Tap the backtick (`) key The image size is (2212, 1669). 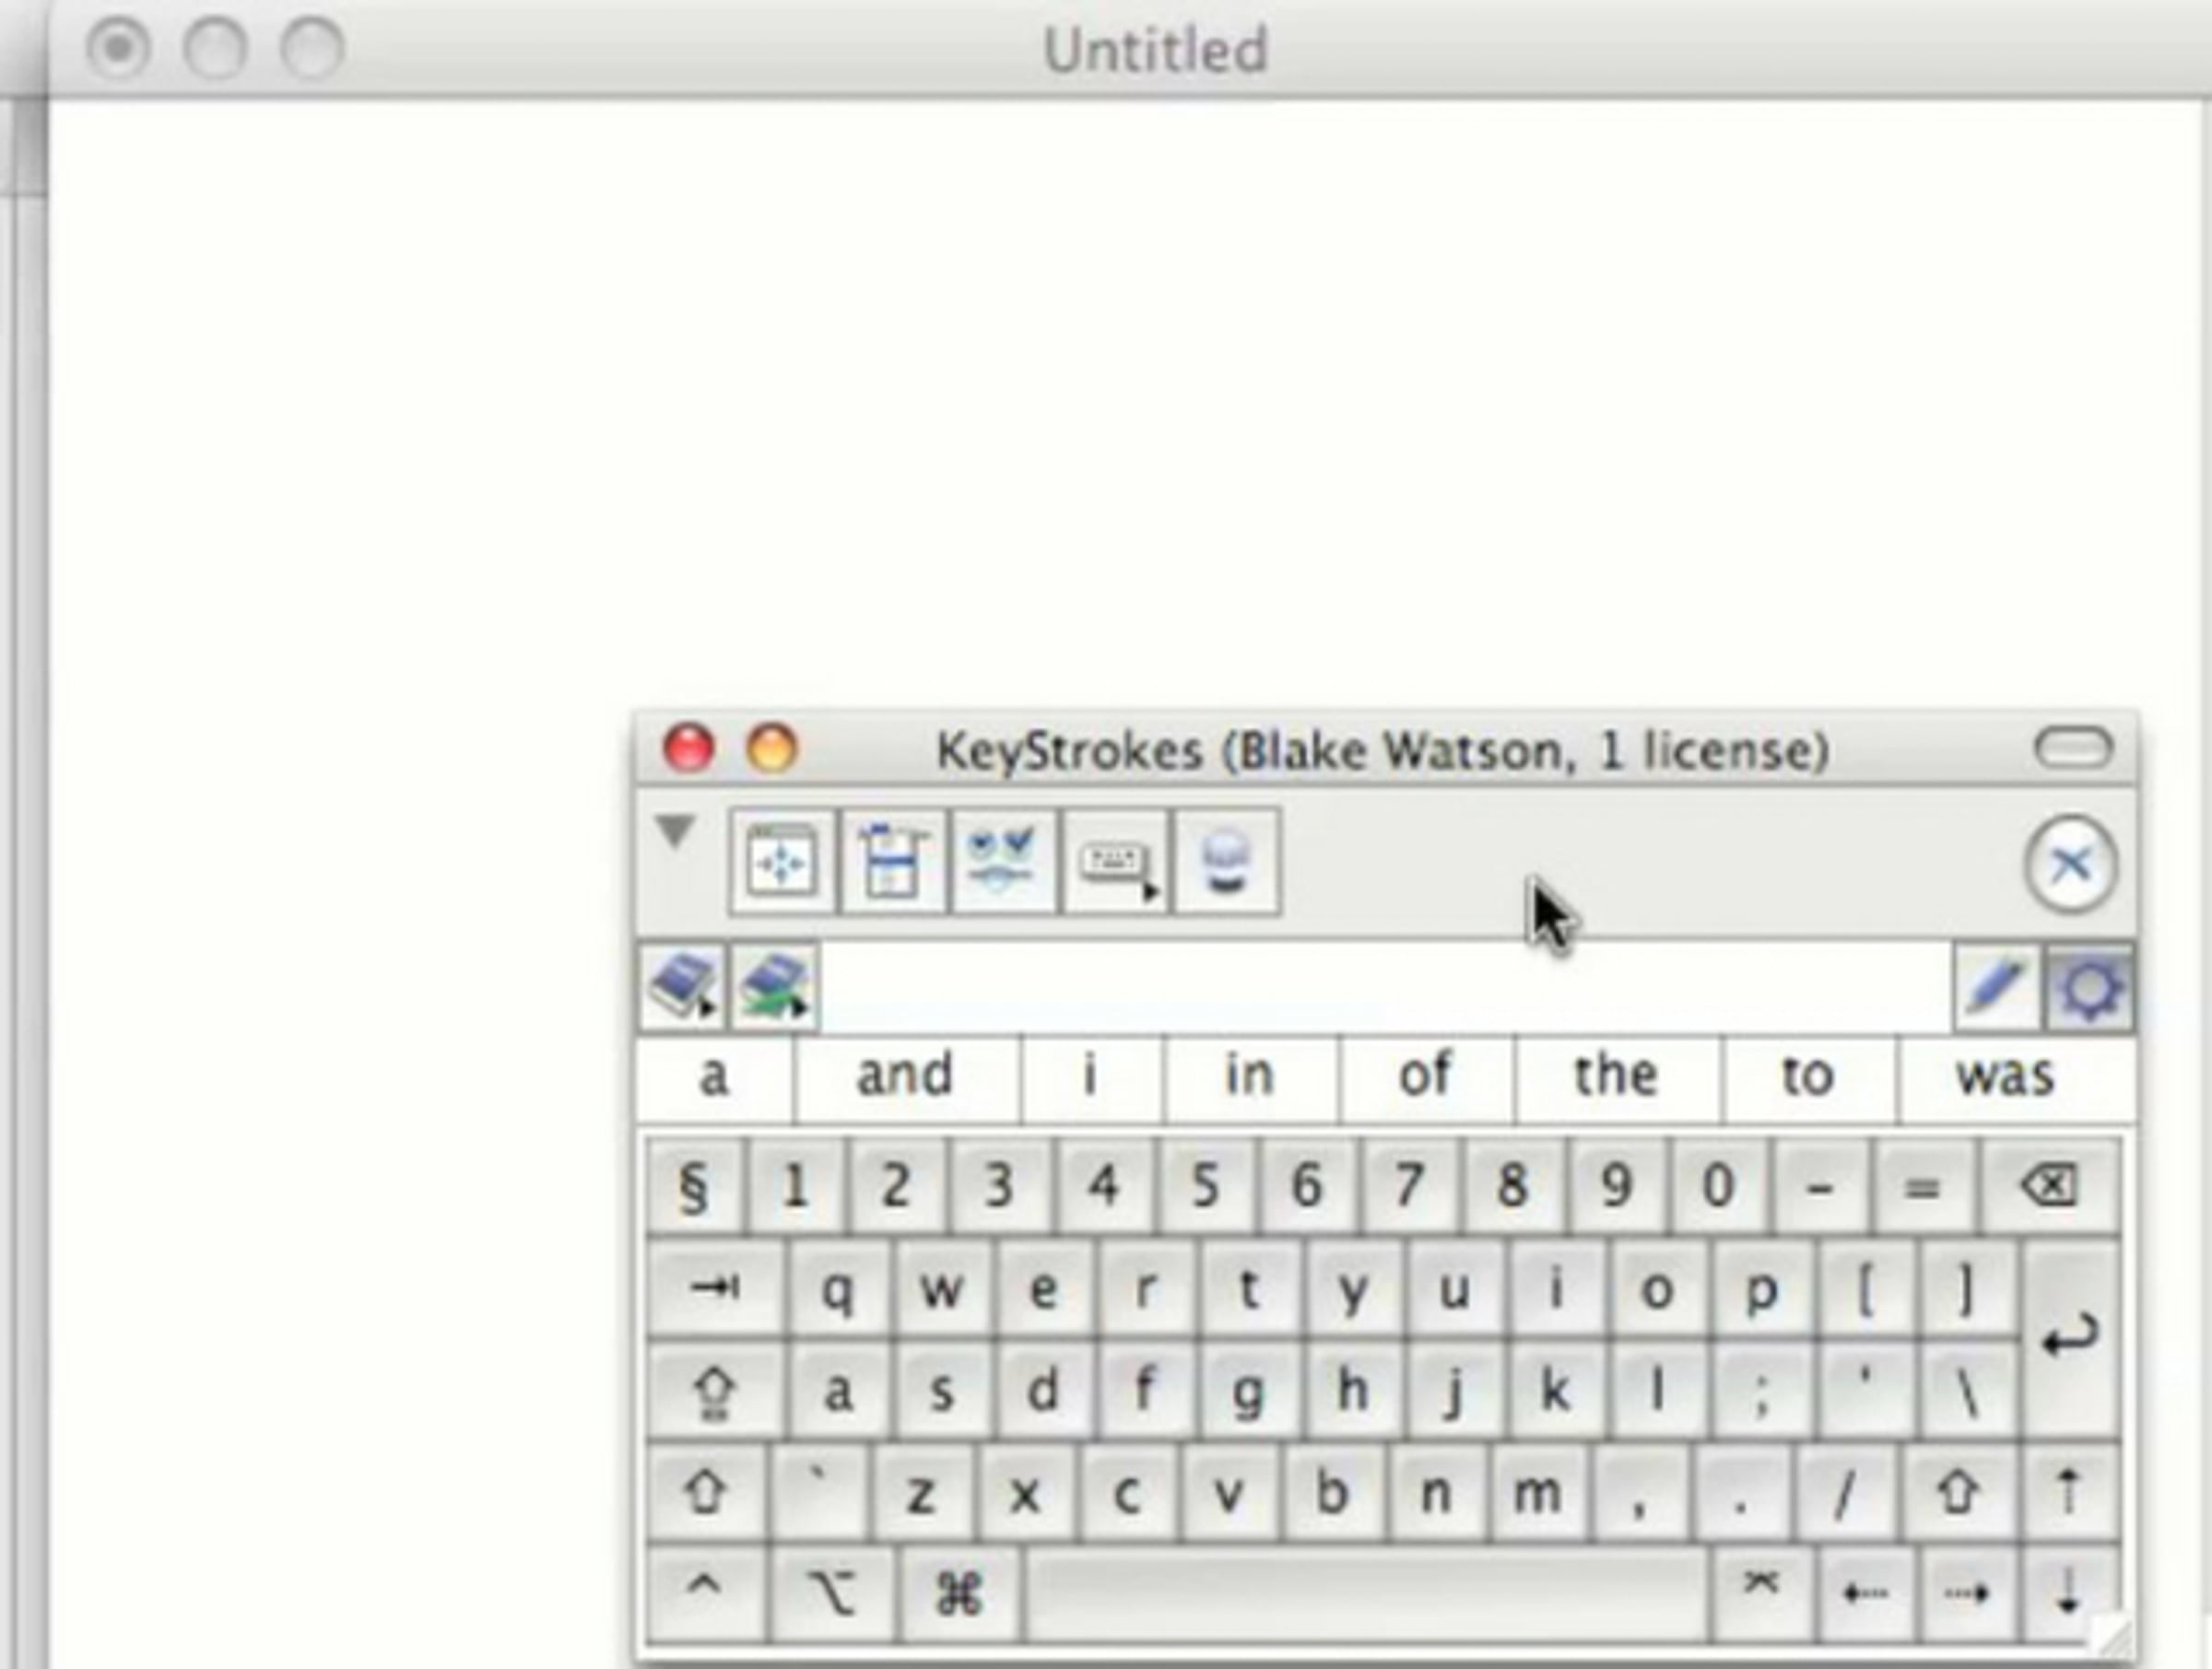pos(820,1493)
